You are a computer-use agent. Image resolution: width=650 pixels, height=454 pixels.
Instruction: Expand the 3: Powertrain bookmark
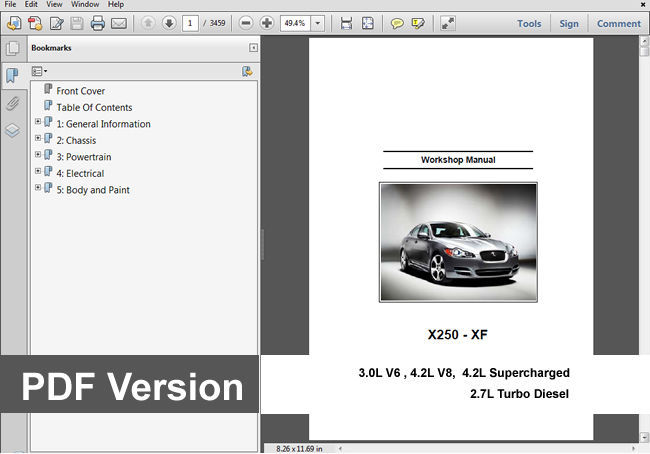click(38, 156)
